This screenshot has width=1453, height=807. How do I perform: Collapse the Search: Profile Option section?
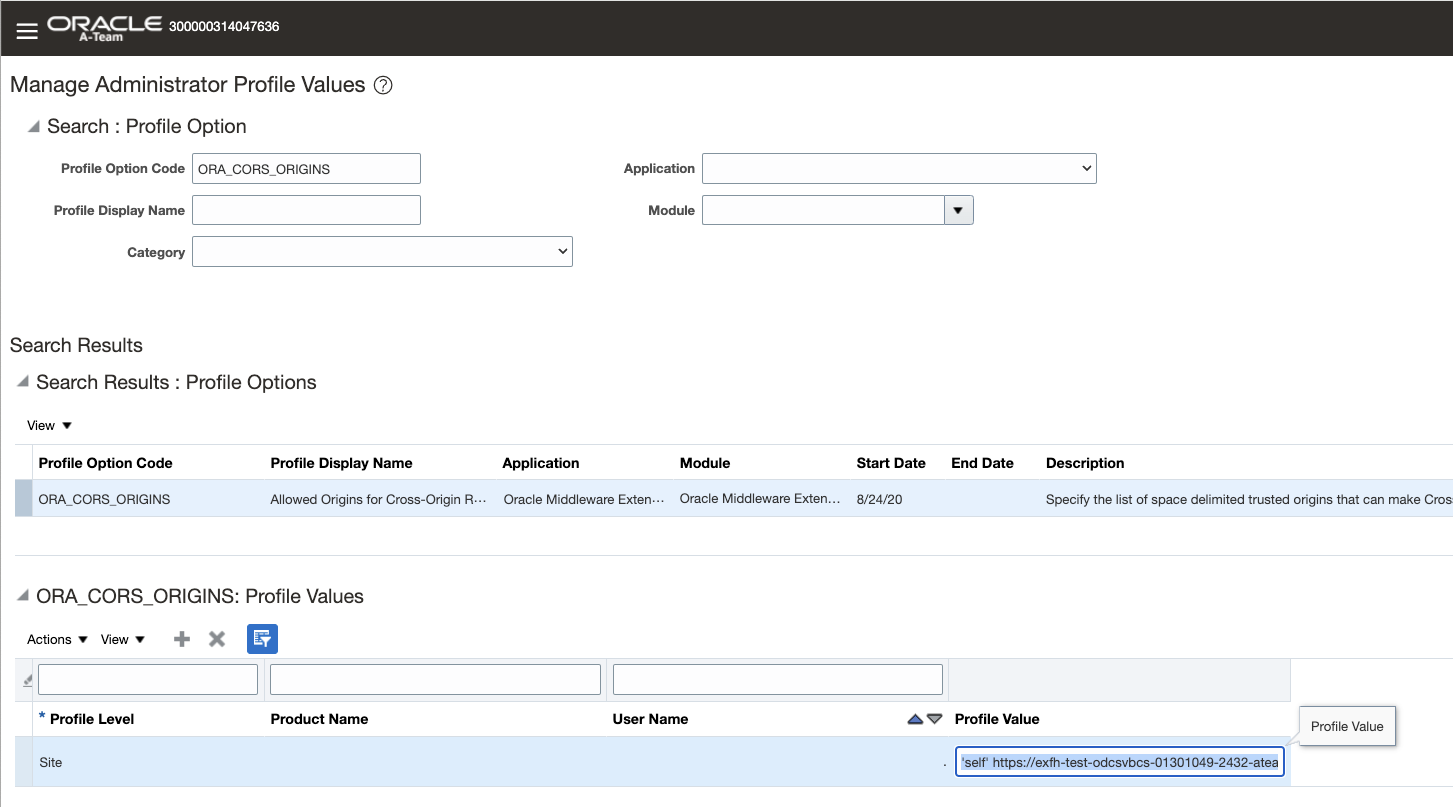(33, 127)
